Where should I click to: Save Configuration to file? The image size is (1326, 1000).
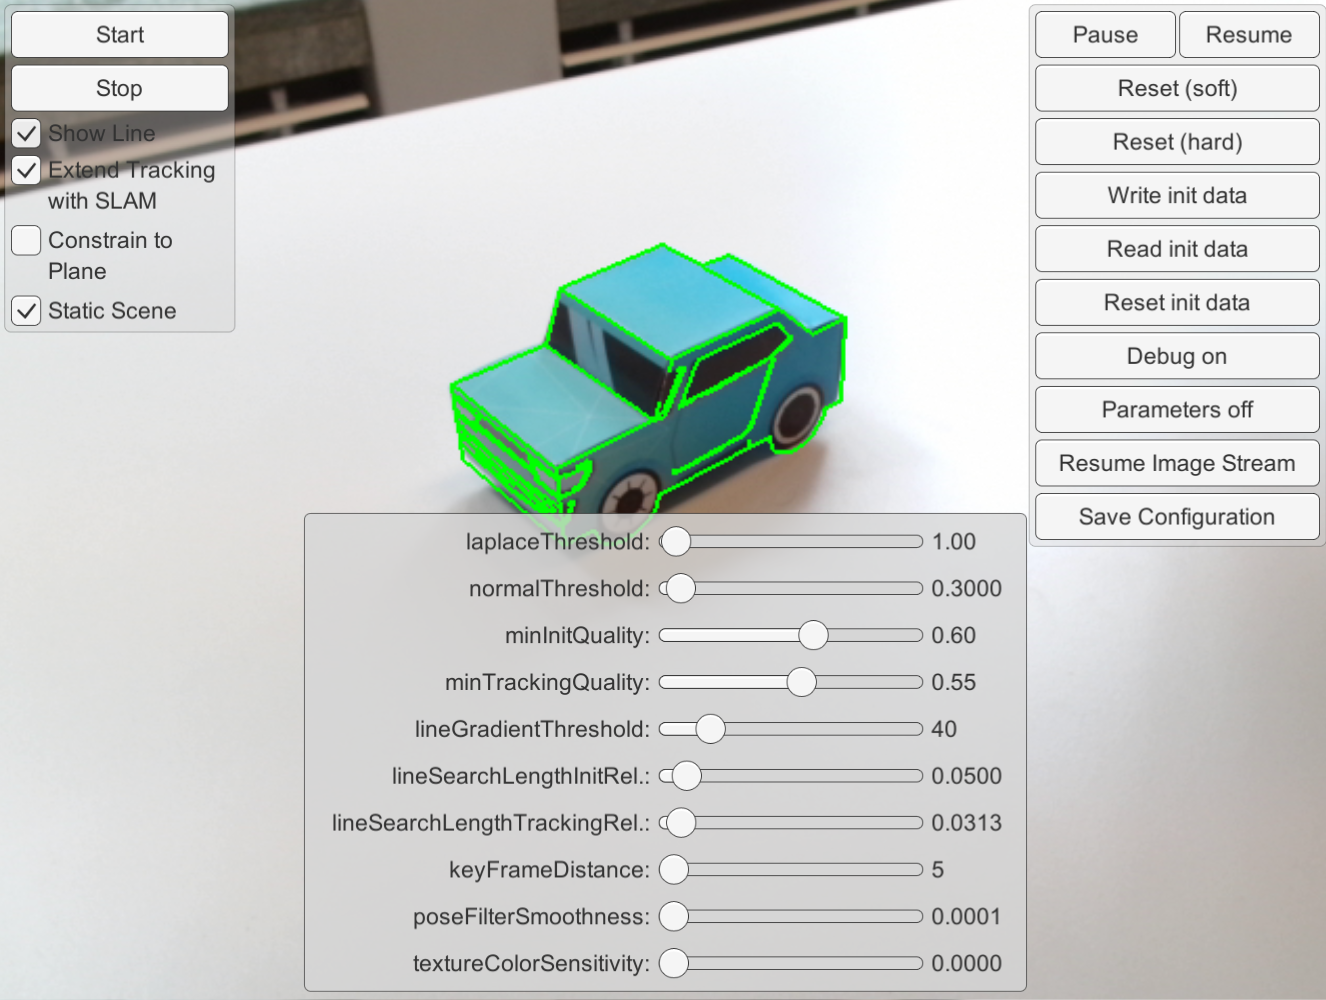coord(1177,517)
